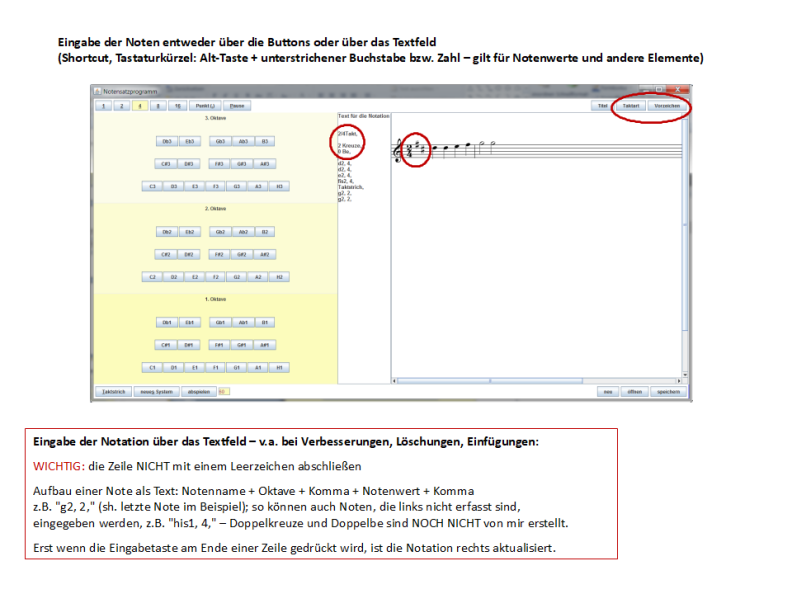The height and width of the screenshot is (594, 792).
Task: Play the notation with abspielen
Action: (x=198, y=391)
